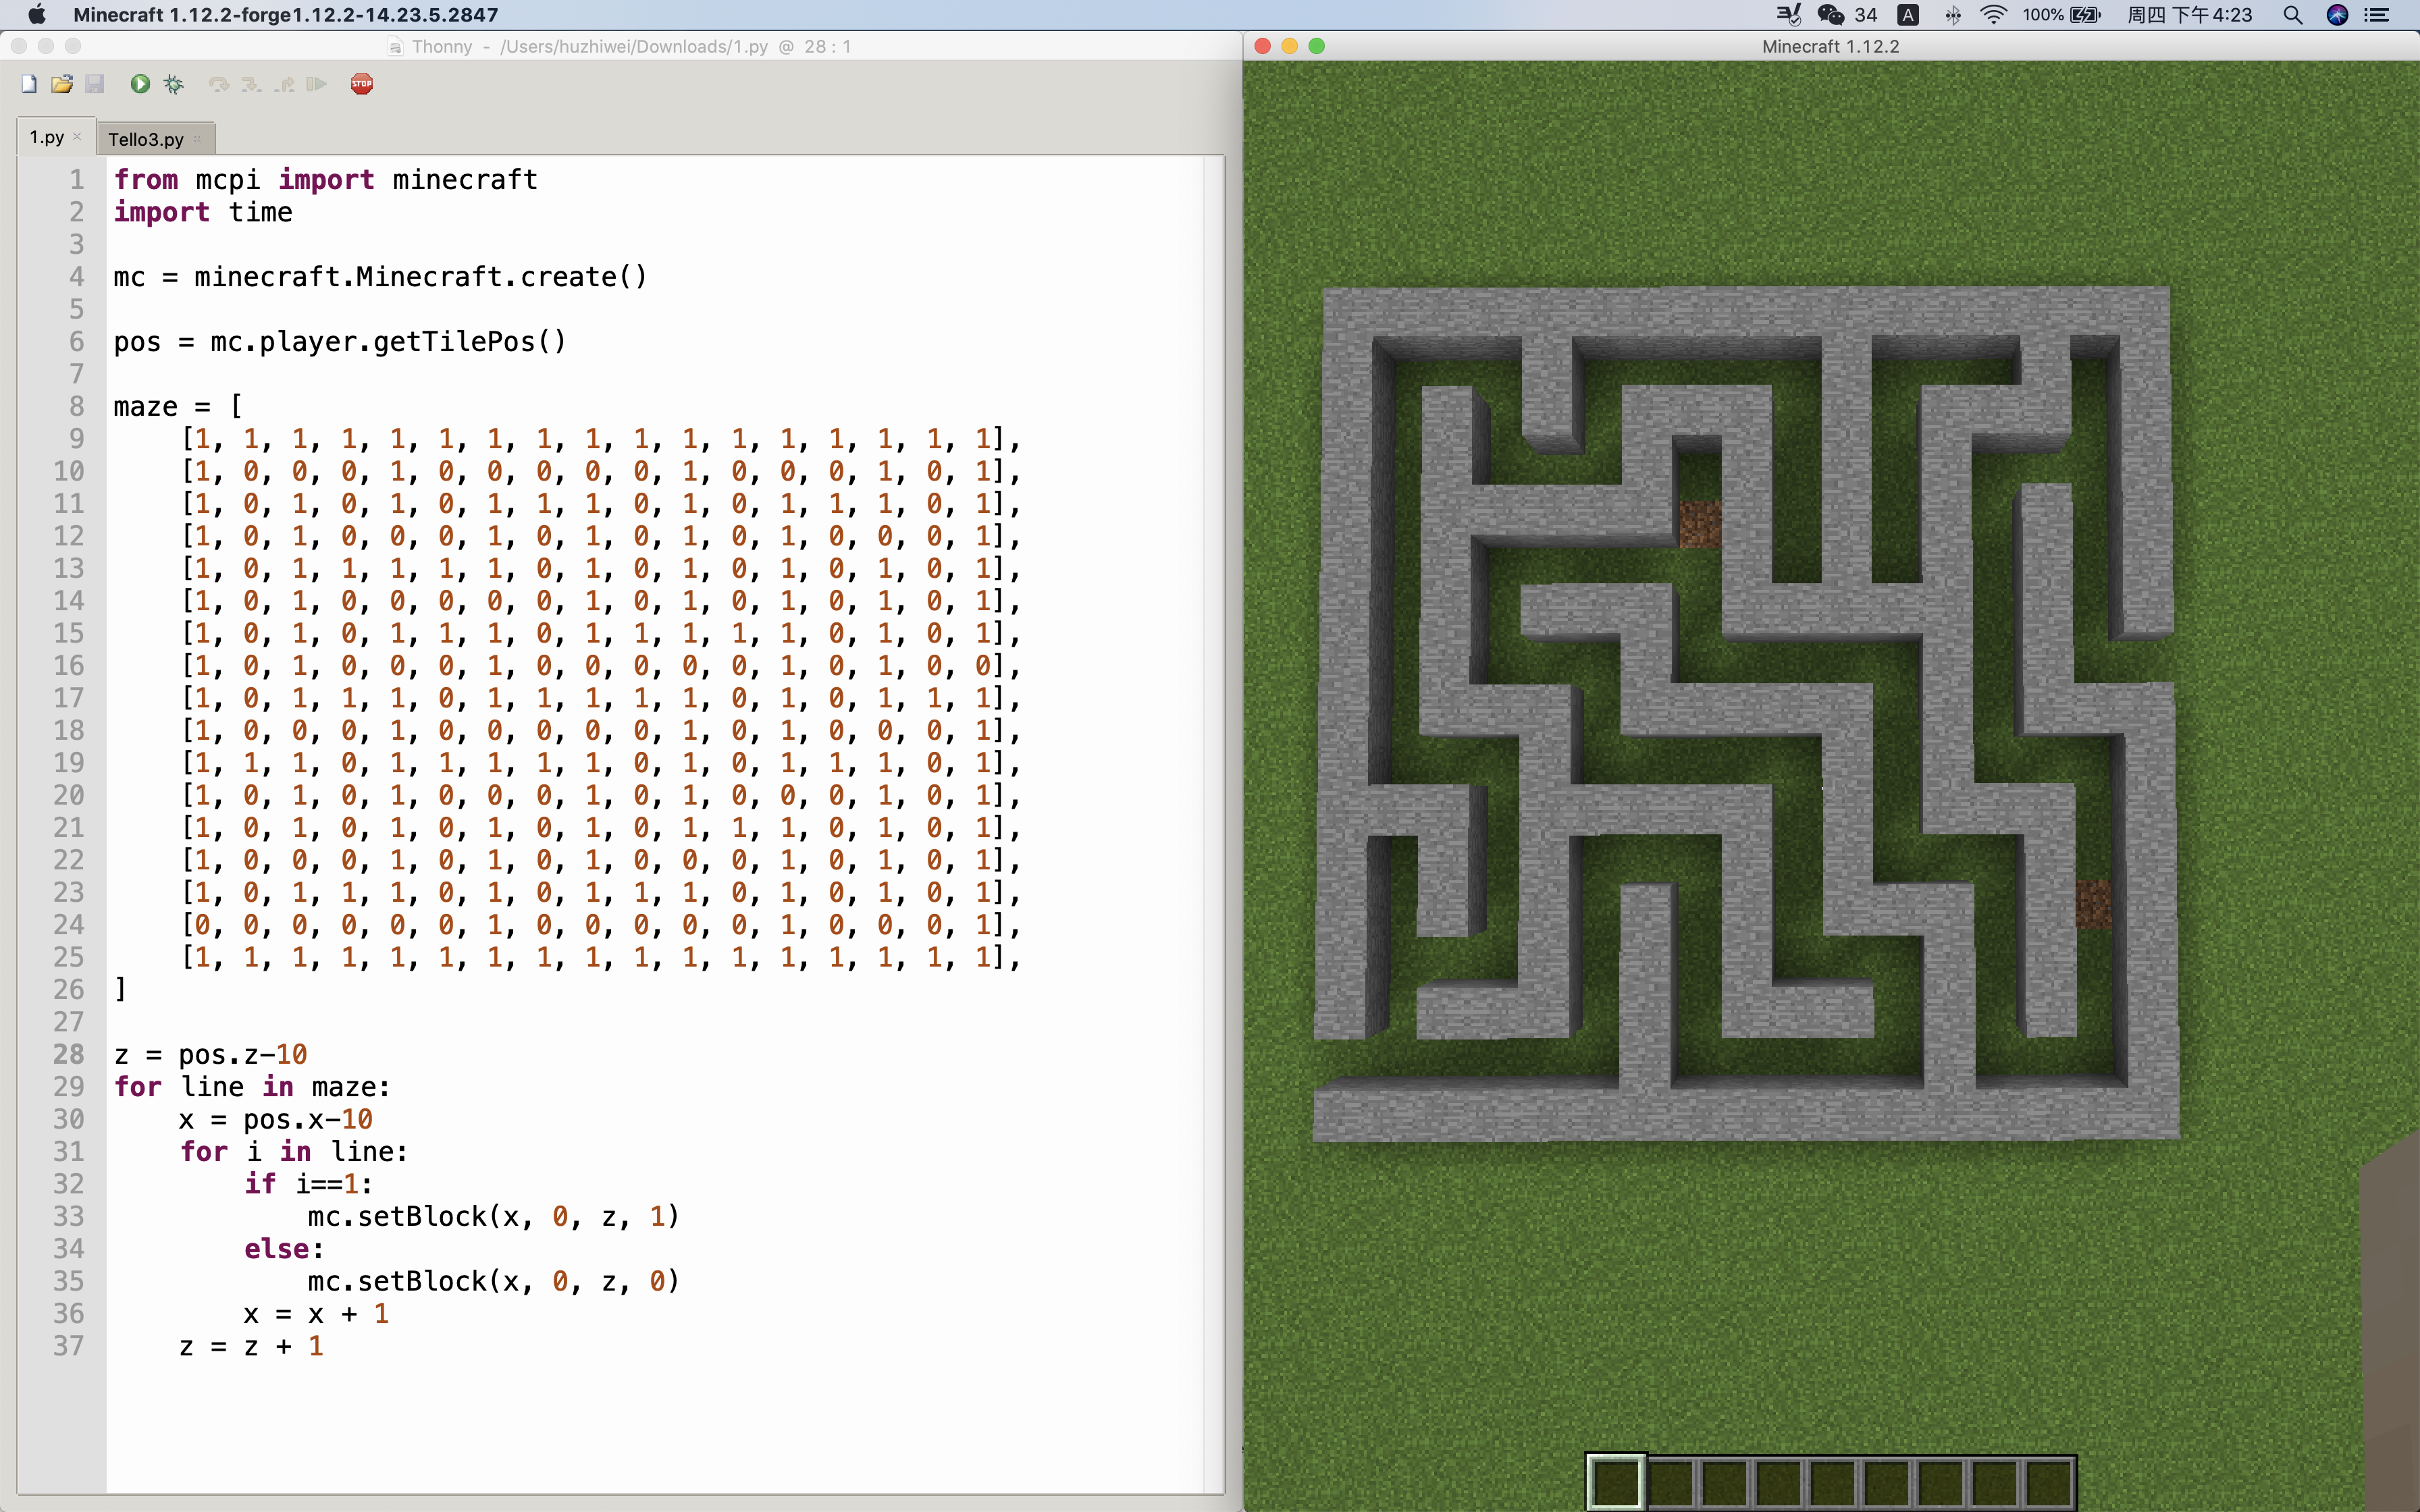This screenshot has width=2420, height=1512.
Task: Click the Step into debugger icon
Action: click(251, 84)
